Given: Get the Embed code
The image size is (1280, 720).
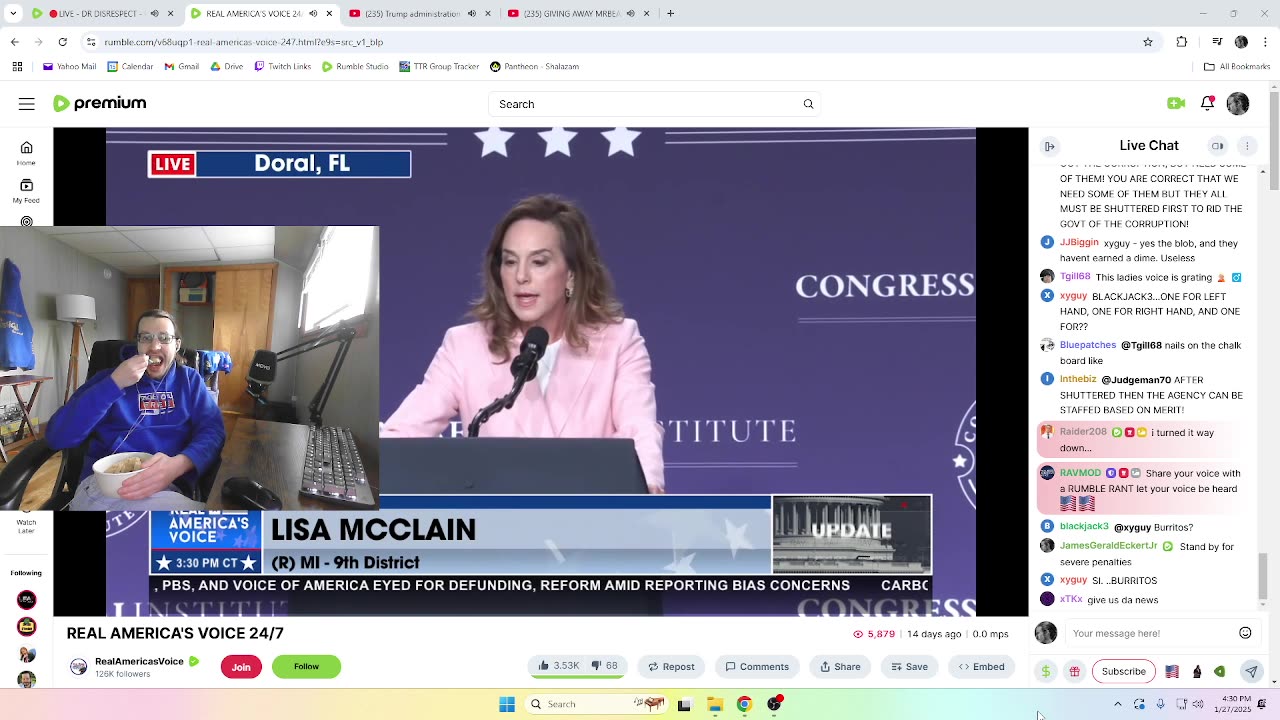Looking at the screenshot, I should [981, 666].
